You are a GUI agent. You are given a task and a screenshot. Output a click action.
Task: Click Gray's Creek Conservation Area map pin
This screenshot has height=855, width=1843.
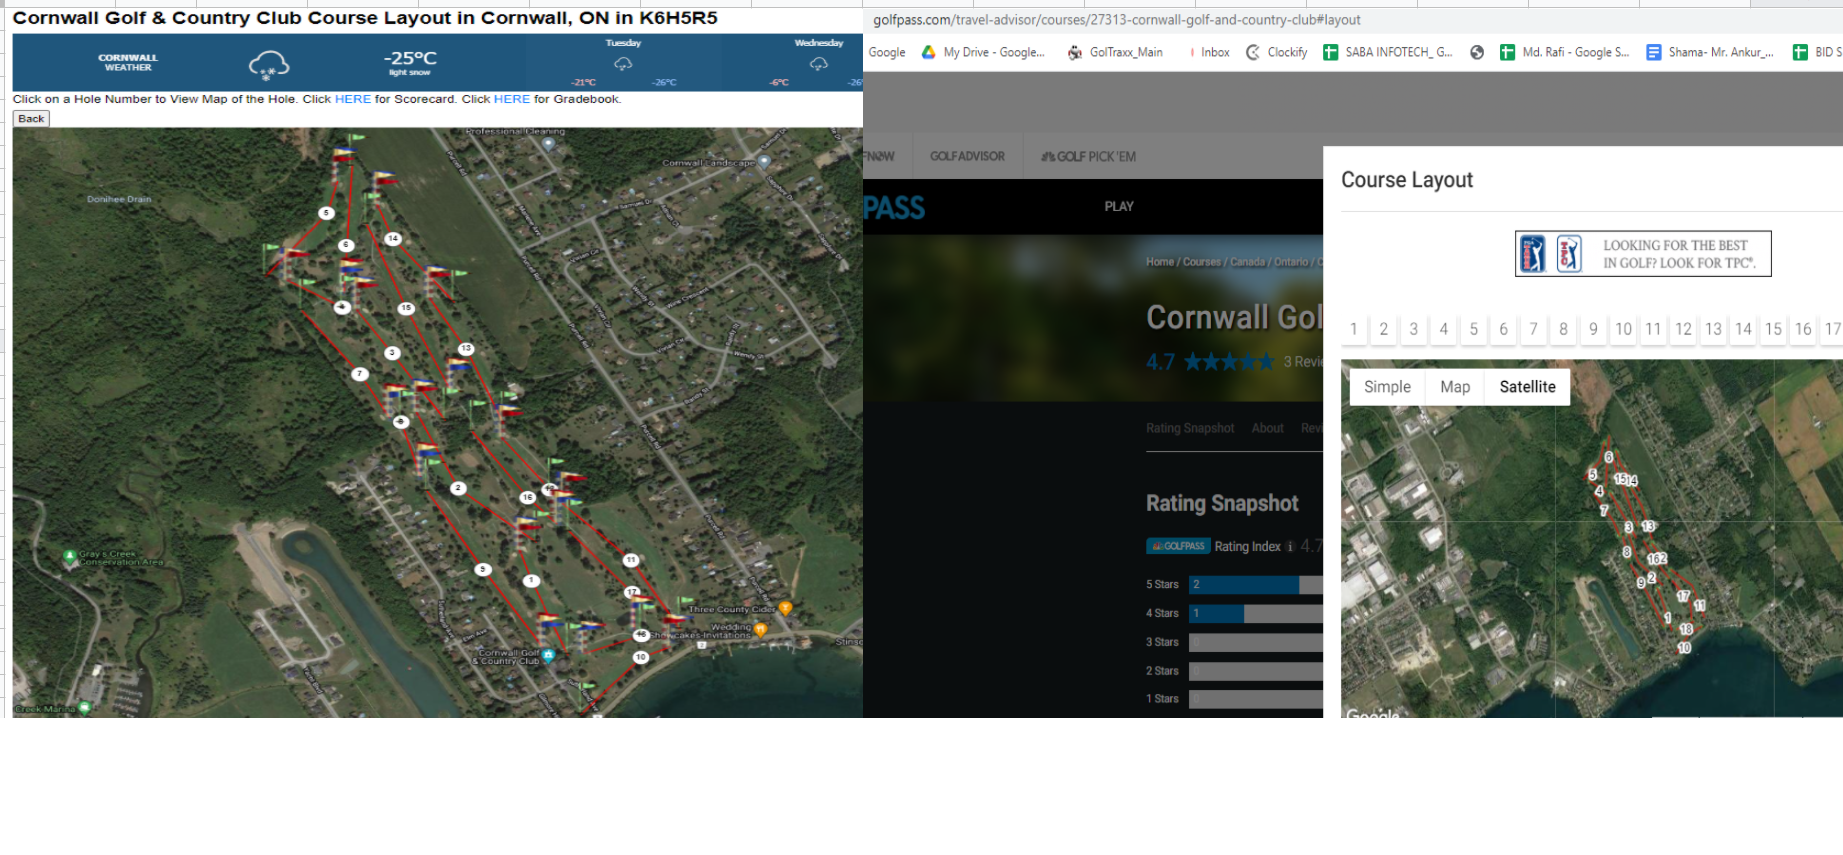tap(69, 556)
